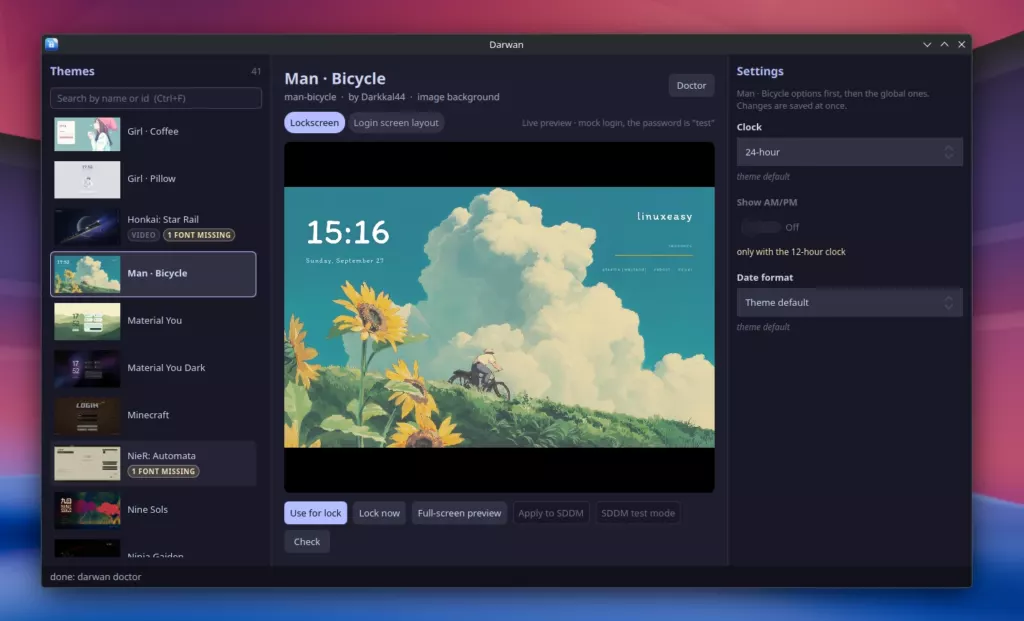1024x621 pixels.
Task: Click 1 FONT MISSING badge under NieR: Automata
Action: pos(163,471)
